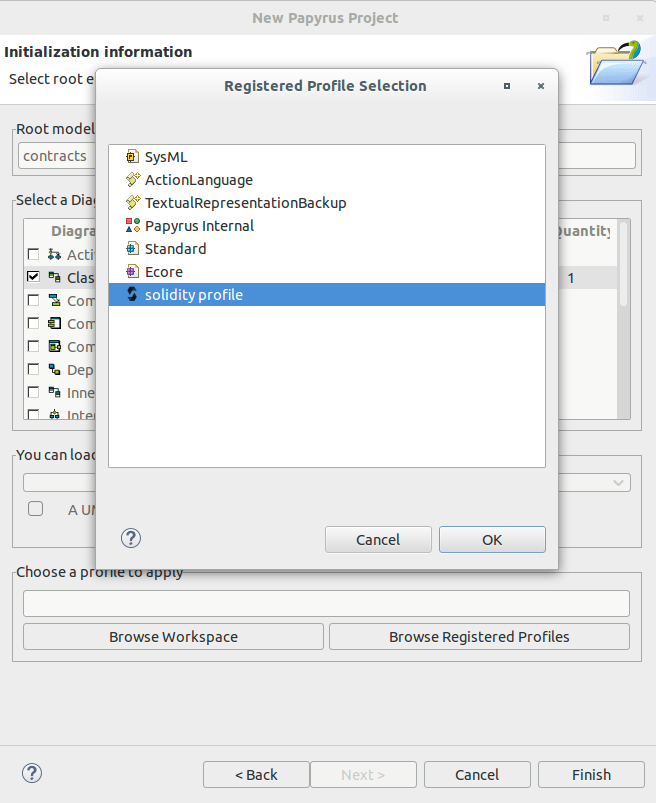The width and height of the screenshot is (656, 803).
Task: Select ActionLanguage in the profile list
Action: point(327,180)
